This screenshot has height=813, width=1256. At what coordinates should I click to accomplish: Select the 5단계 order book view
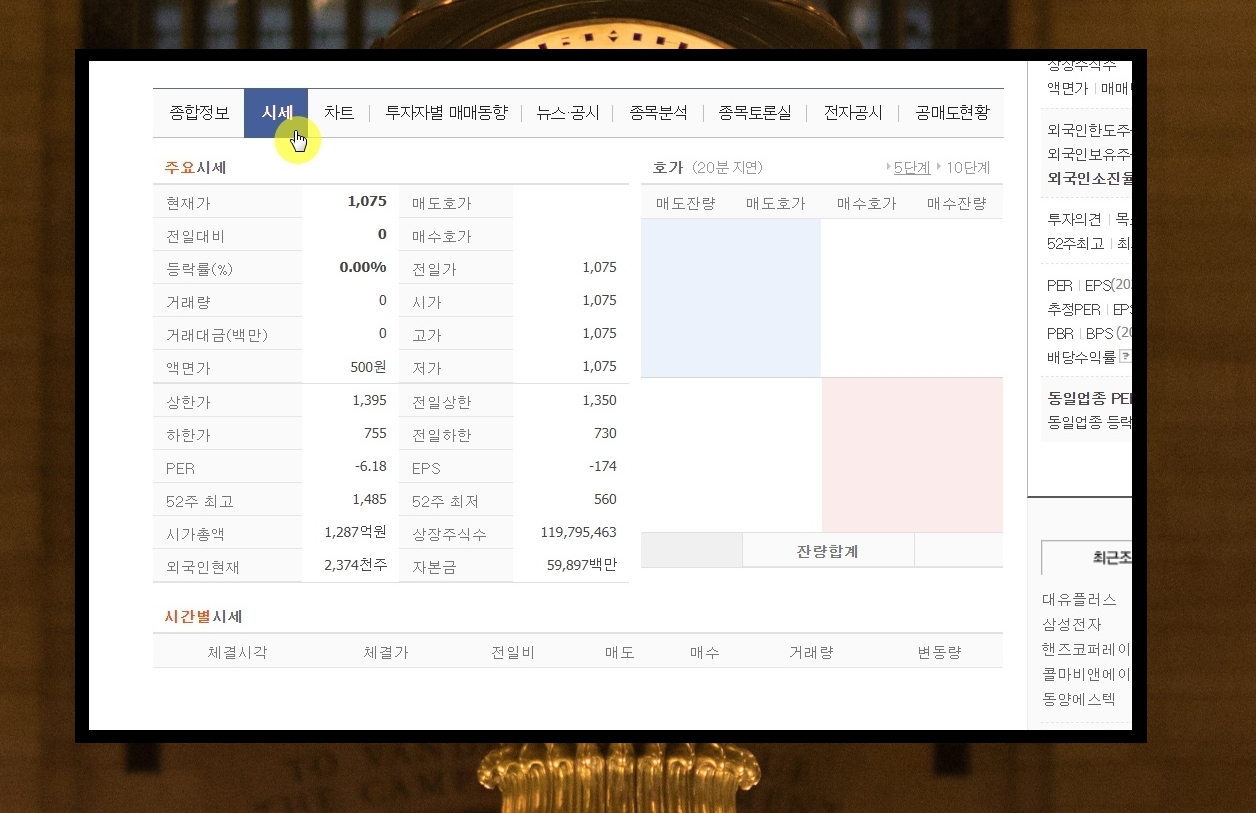tap(912, 167)
